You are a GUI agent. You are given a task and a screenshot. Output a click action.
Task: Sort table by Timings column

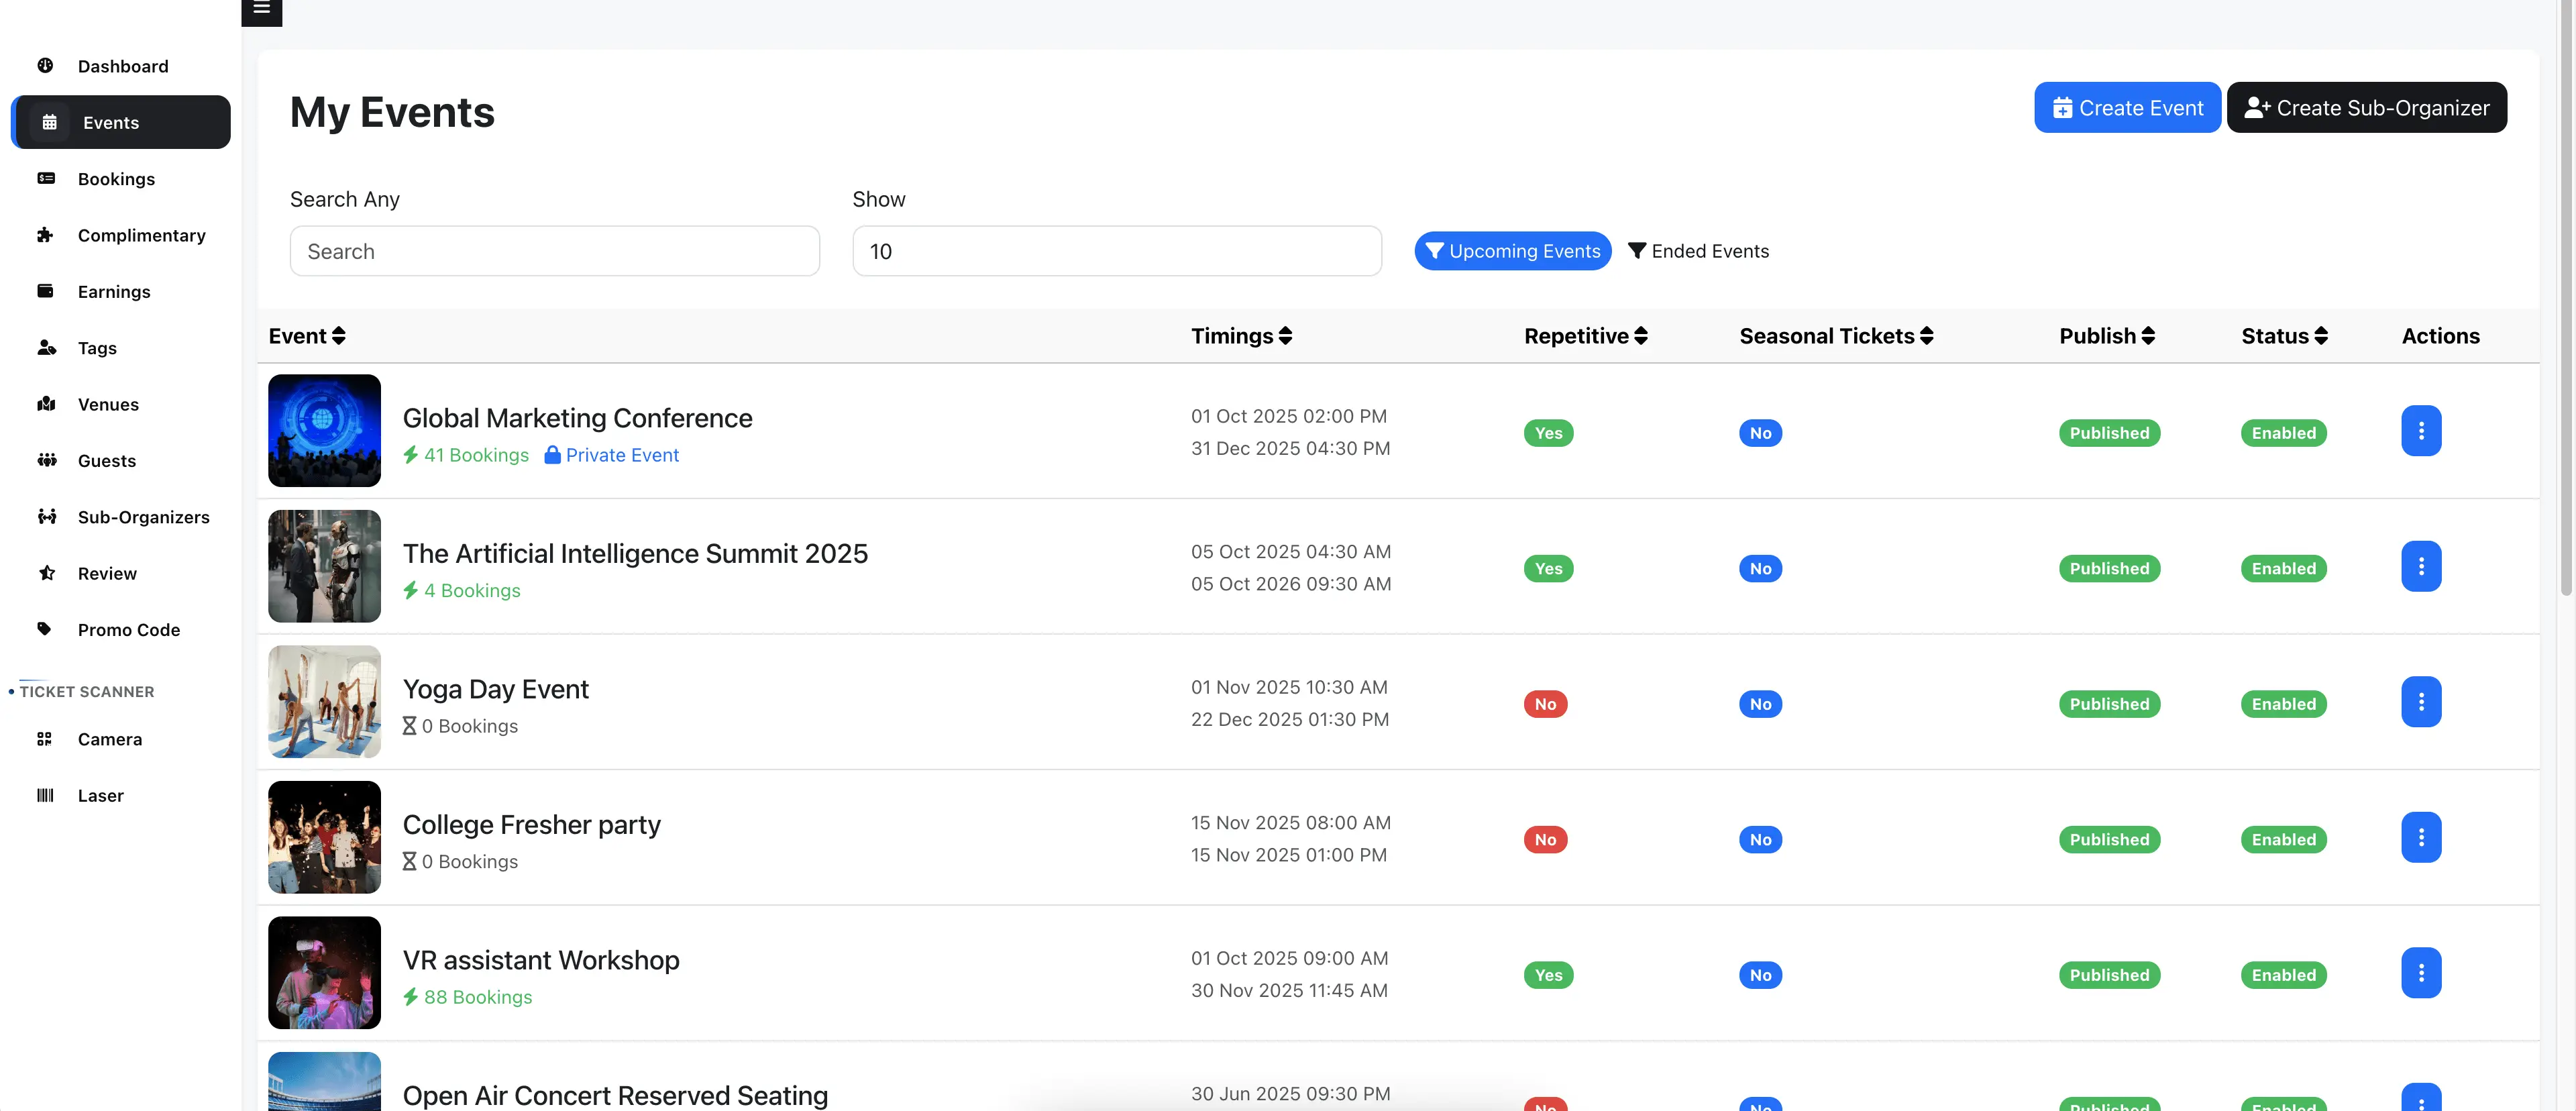tap(1241, 336)
